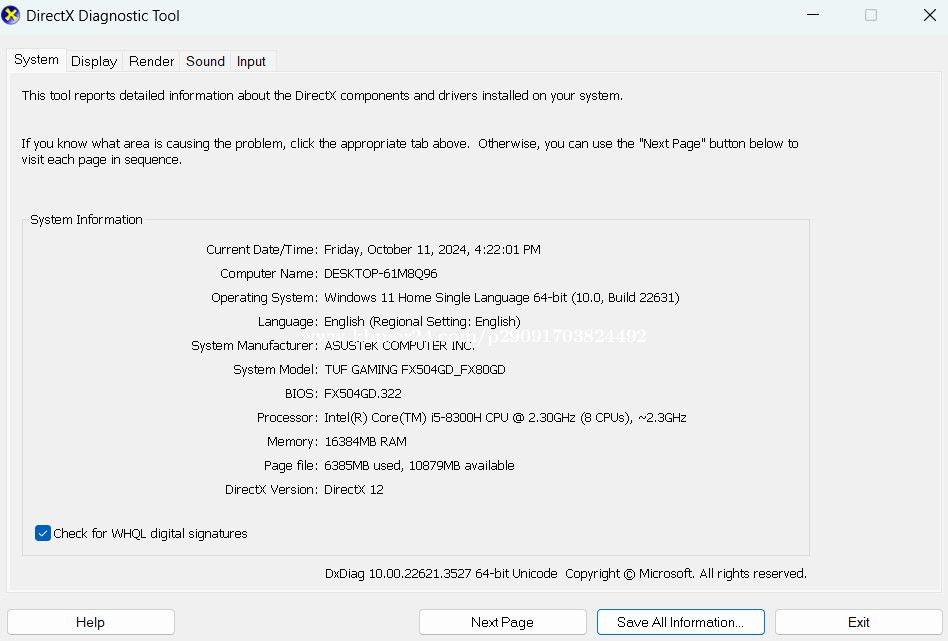Open the Display tab
The height and width of the screenshot is (641, 948).
(x=94, y=61)
